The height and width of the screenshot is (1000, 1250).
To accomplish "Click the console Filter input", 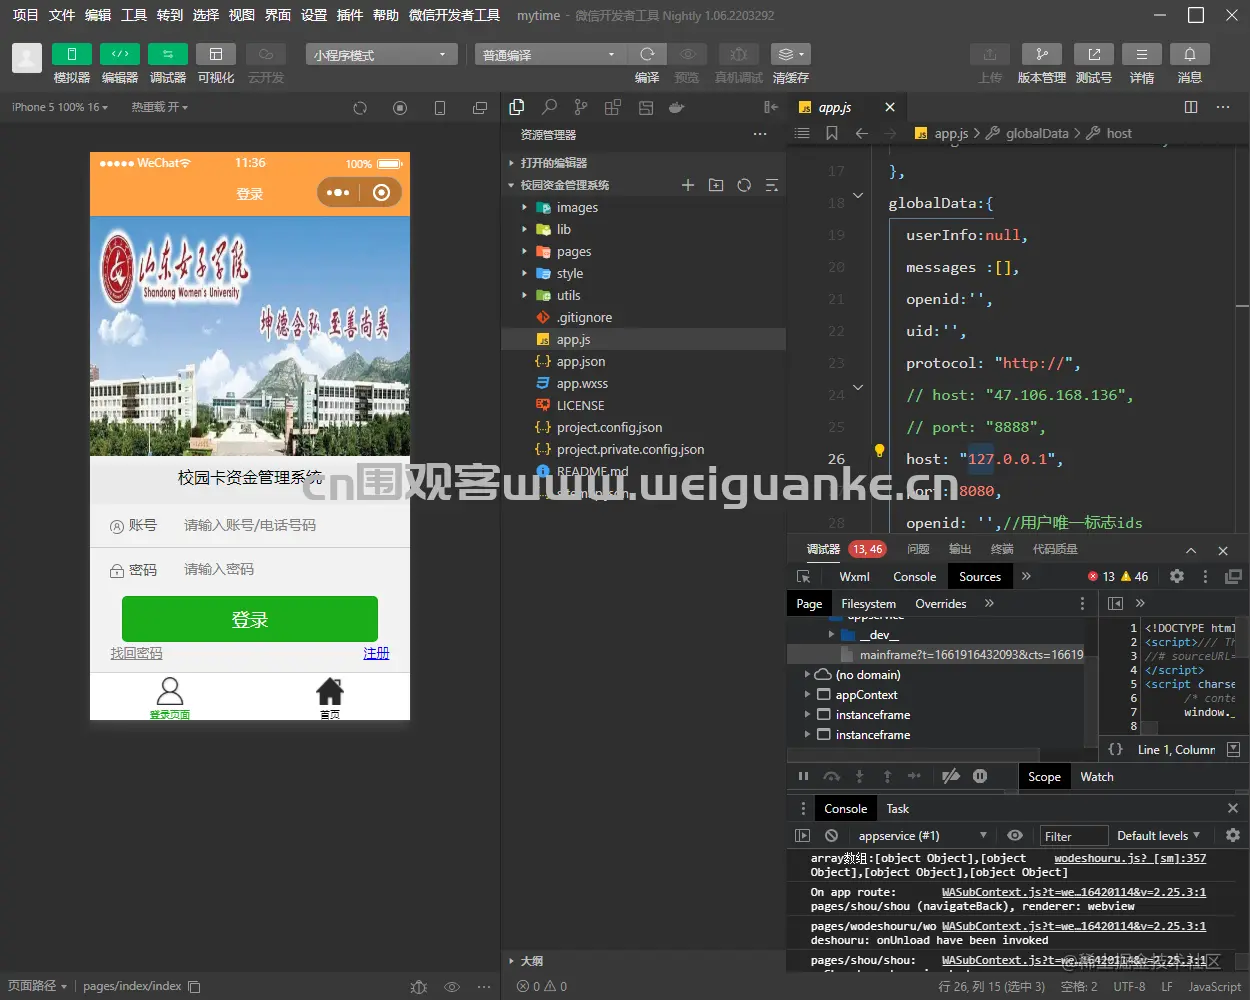I will click(x=1073, y=836).
